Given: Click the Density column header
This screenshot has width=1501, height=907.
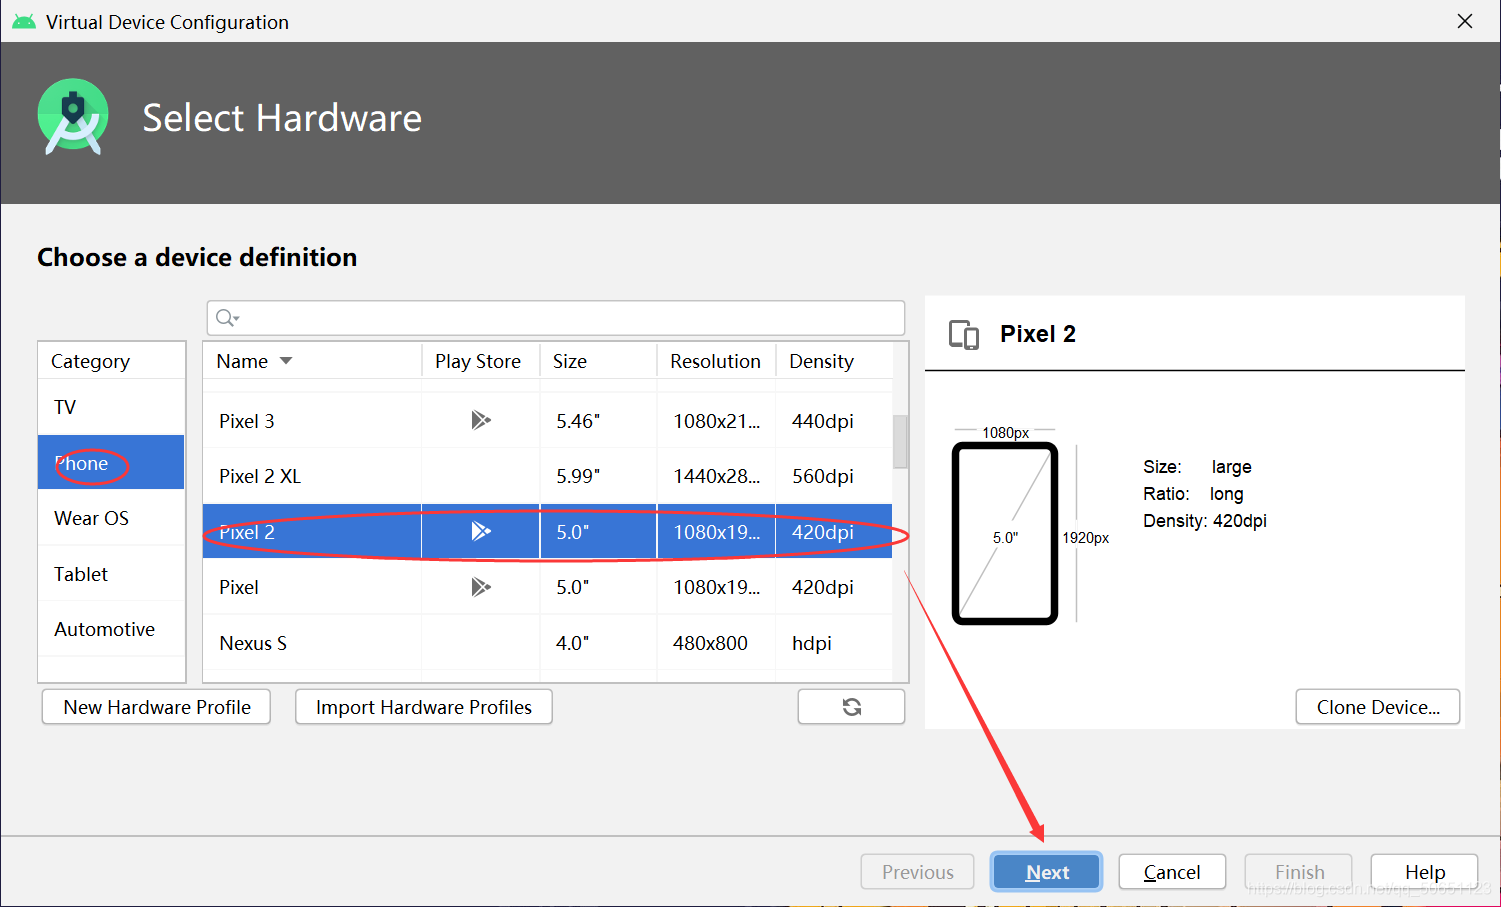Looking at the screenshot, I should (x=834, y=361).
